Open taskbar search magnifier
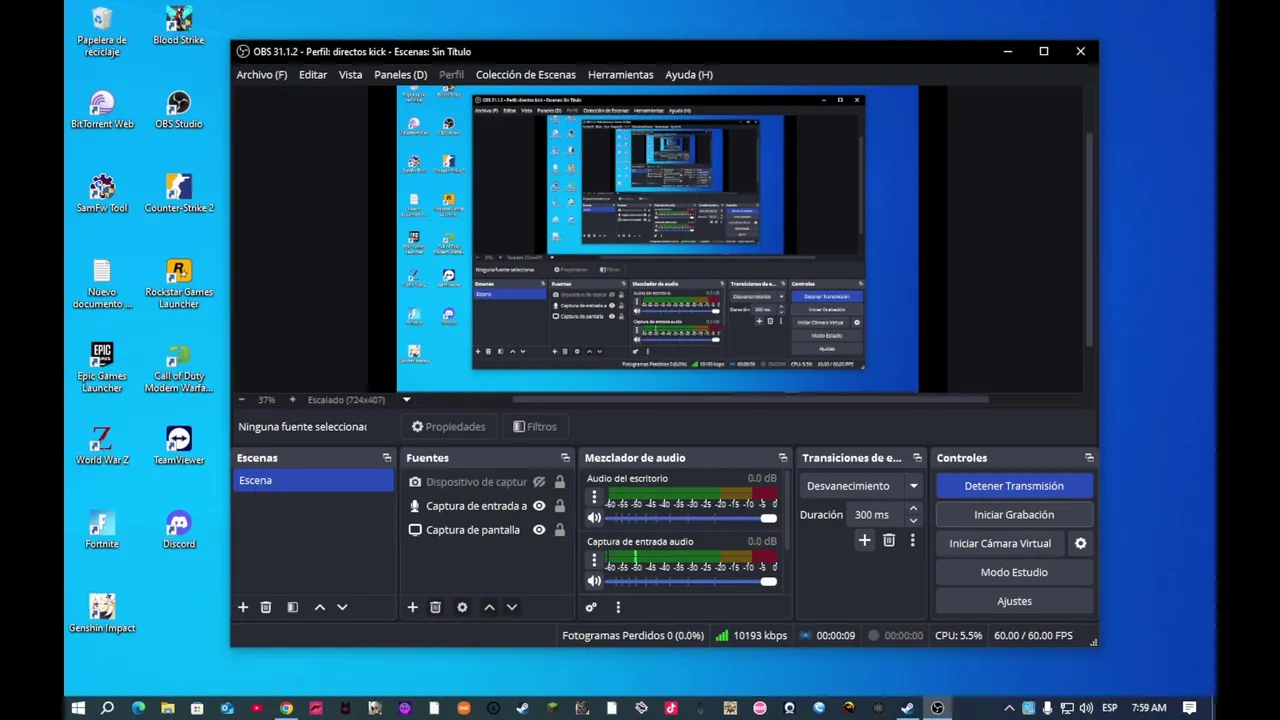 coord(108,708)
